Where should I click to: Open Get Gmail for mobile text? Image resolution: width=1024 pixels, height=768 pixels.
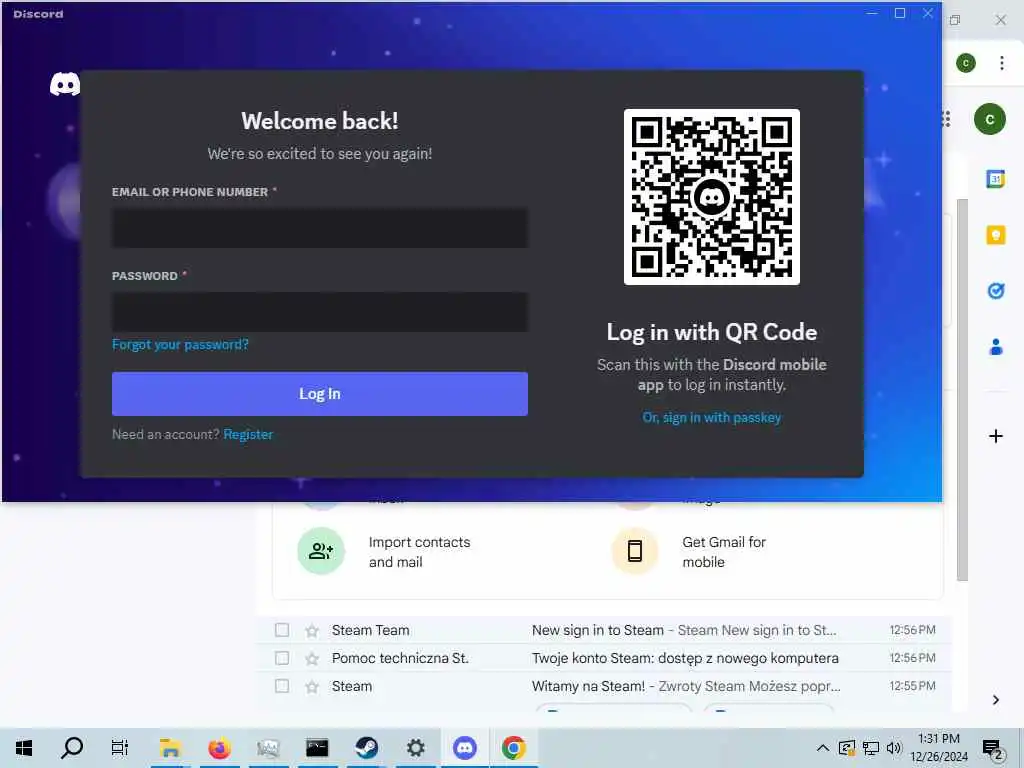[x=724, y=552]
